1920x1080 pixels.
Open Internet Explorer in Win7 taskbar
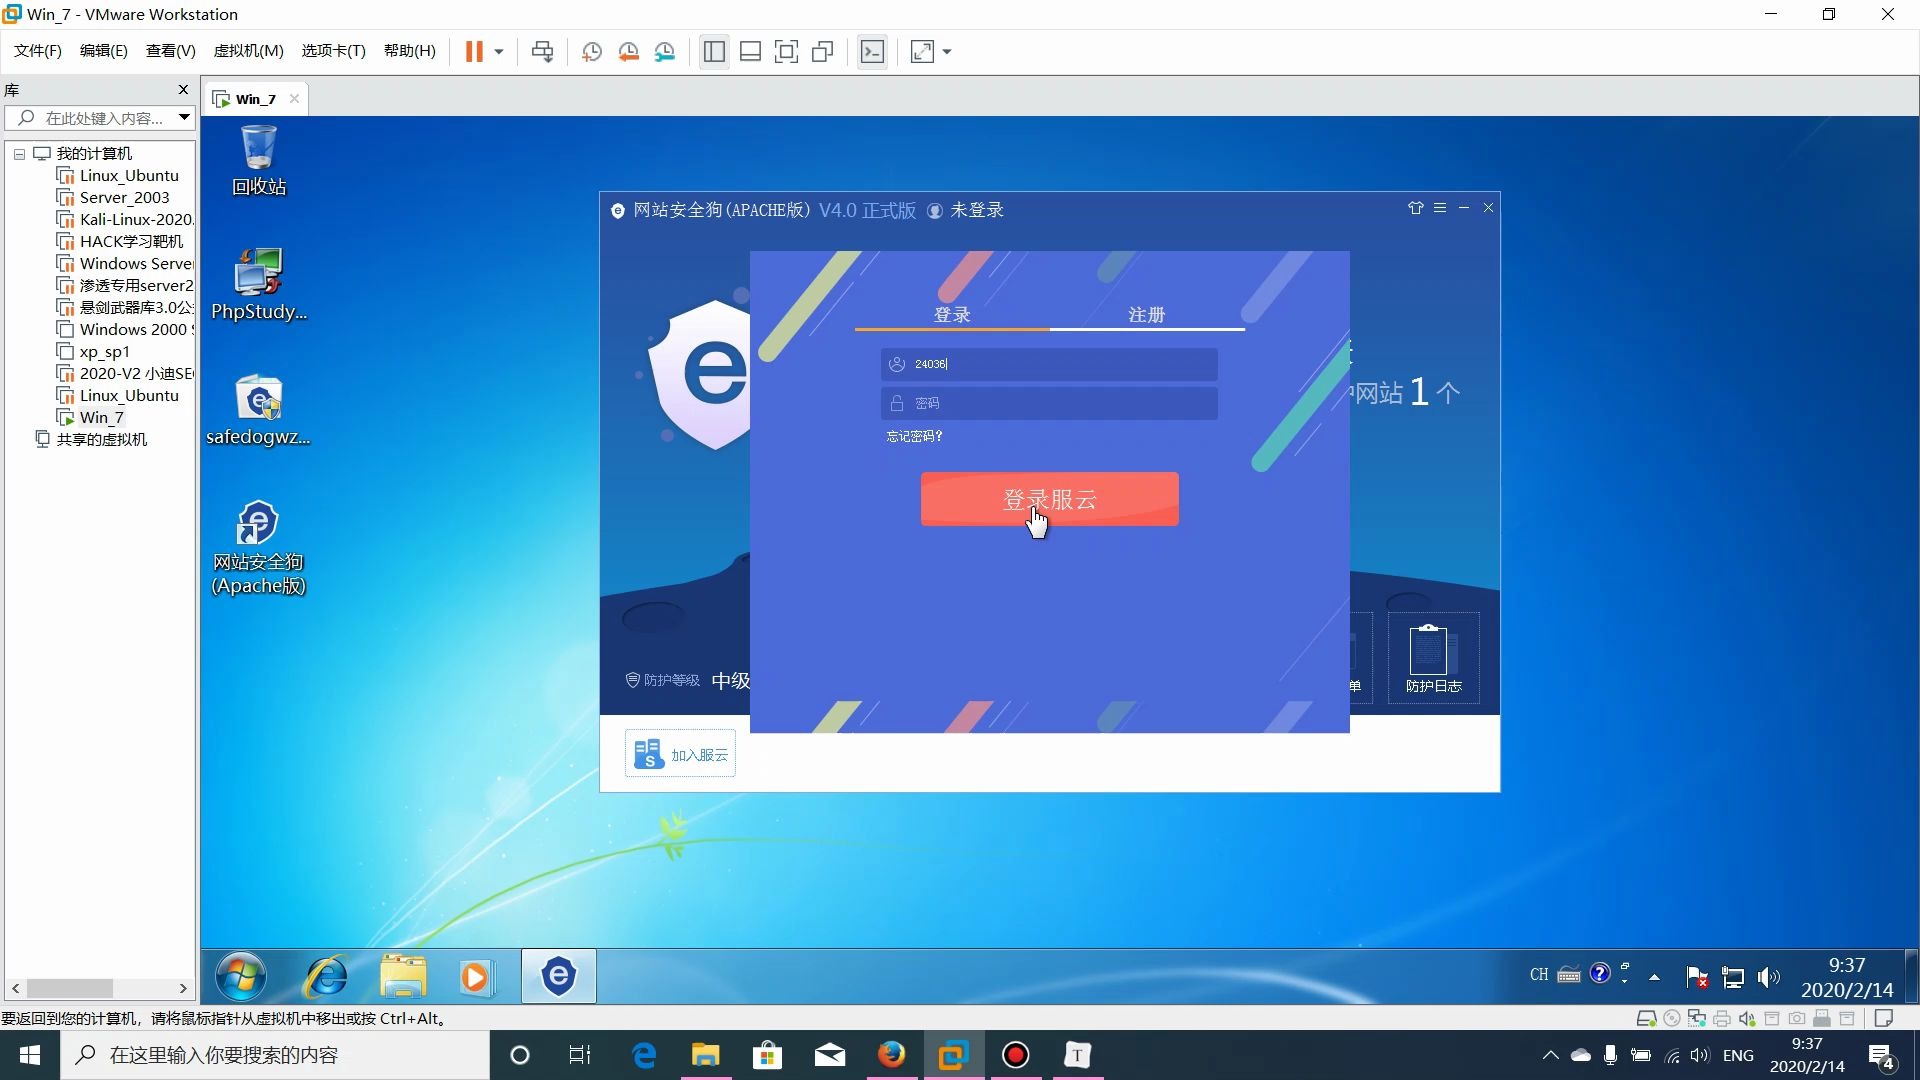pos(326,976)
